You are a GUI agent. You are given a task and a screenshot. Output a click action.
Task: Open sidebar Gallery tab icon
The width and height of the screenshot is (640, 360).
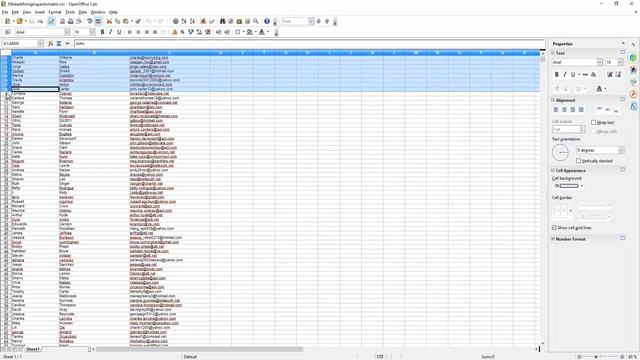(633, 82)
